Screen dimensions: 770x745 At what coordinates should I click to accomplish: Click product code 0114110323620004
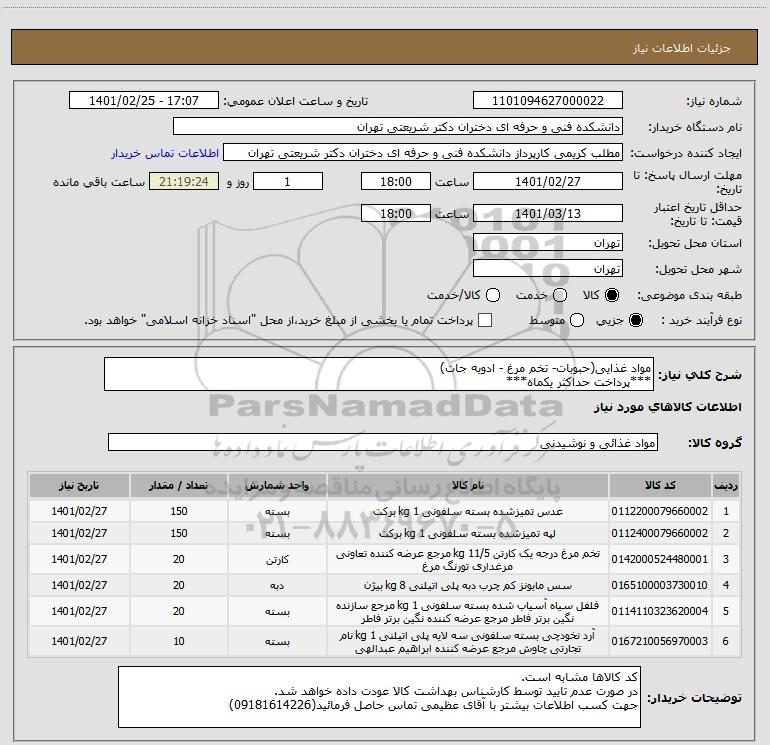660,611
